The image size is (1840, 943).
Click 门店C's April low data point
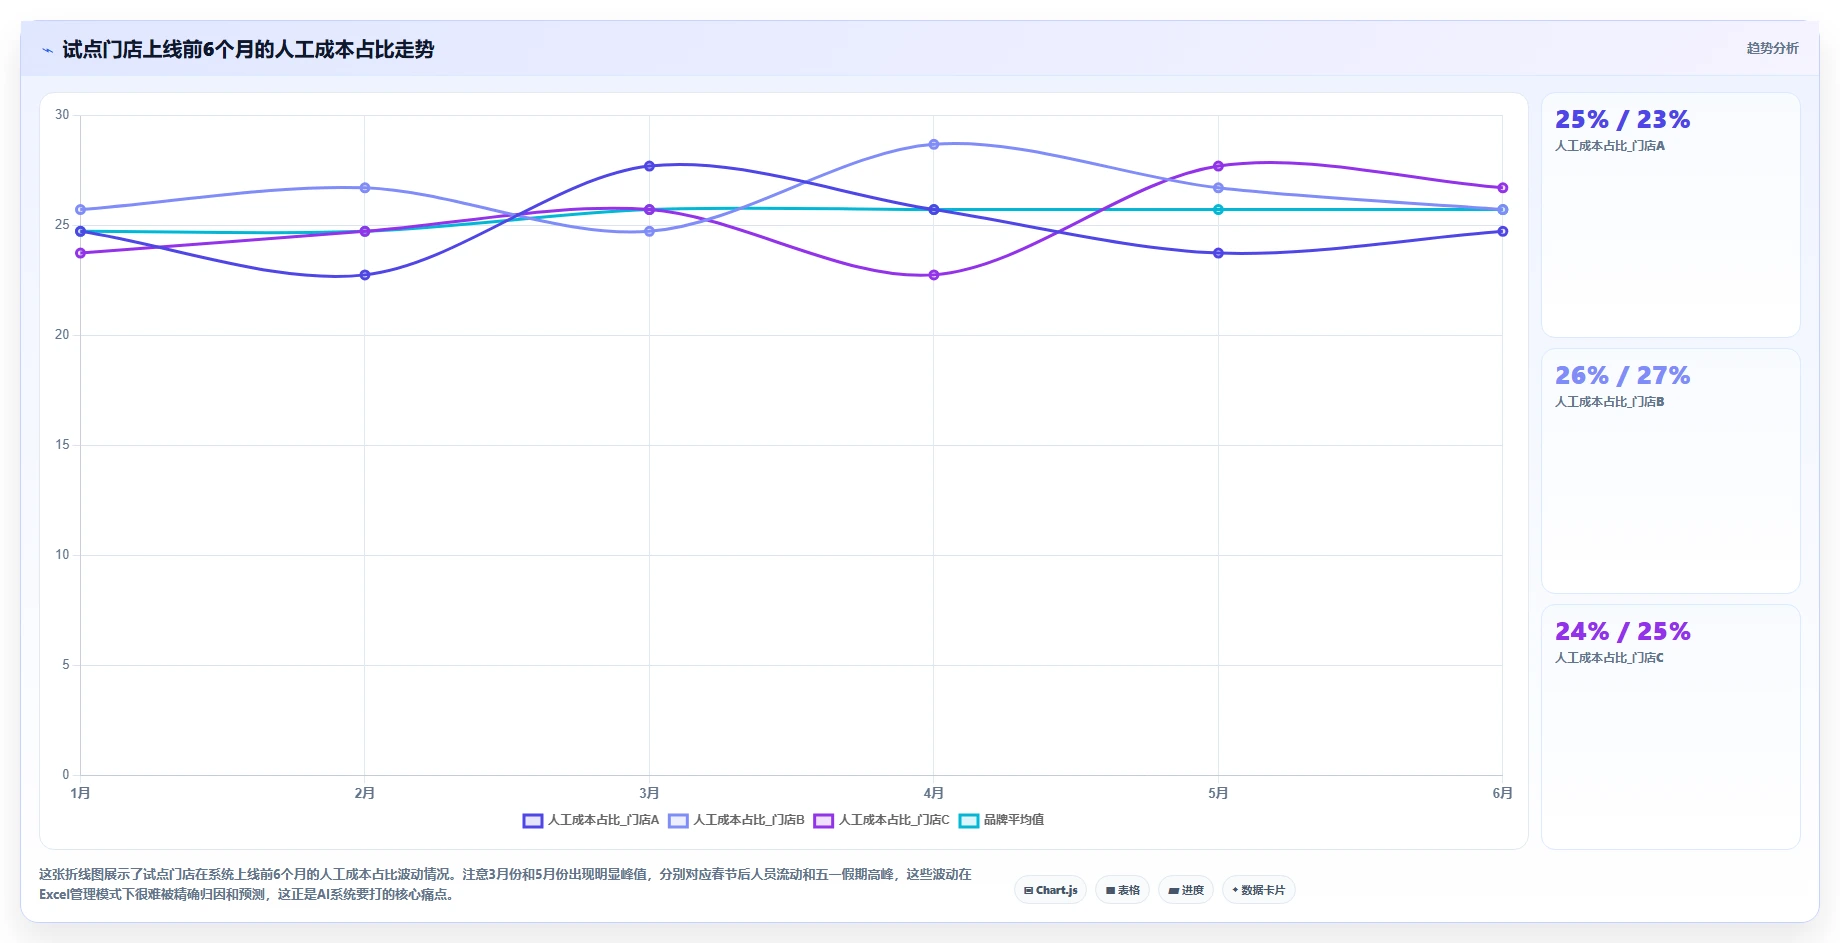934,275
